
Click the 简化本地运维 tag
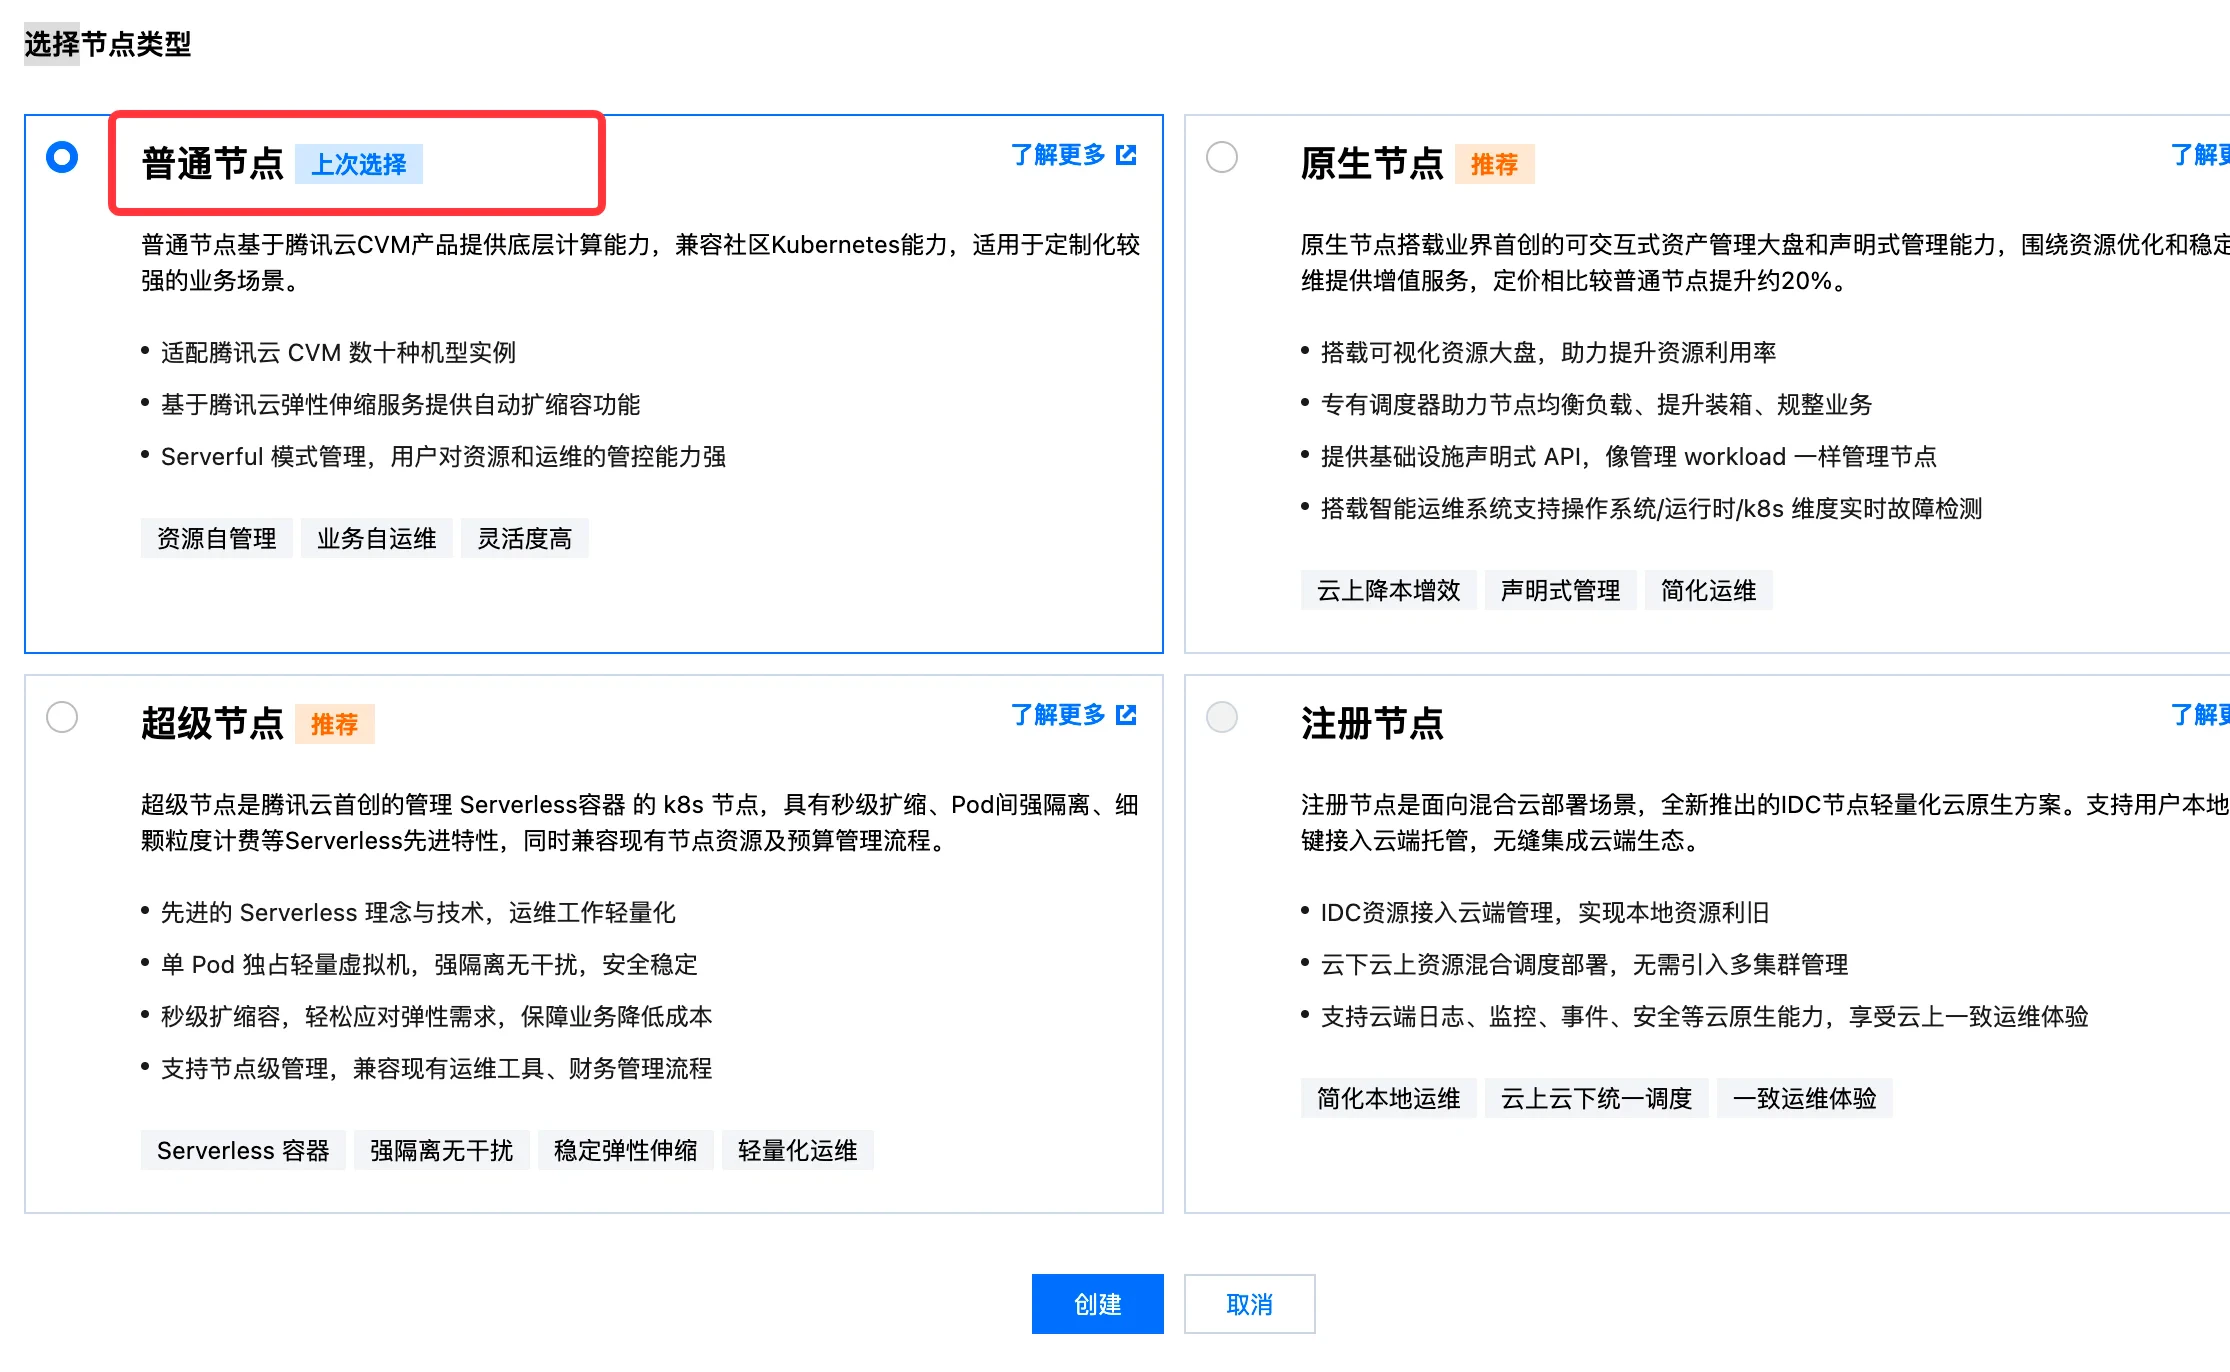pyautogui.click(x=1388, y=1099)
